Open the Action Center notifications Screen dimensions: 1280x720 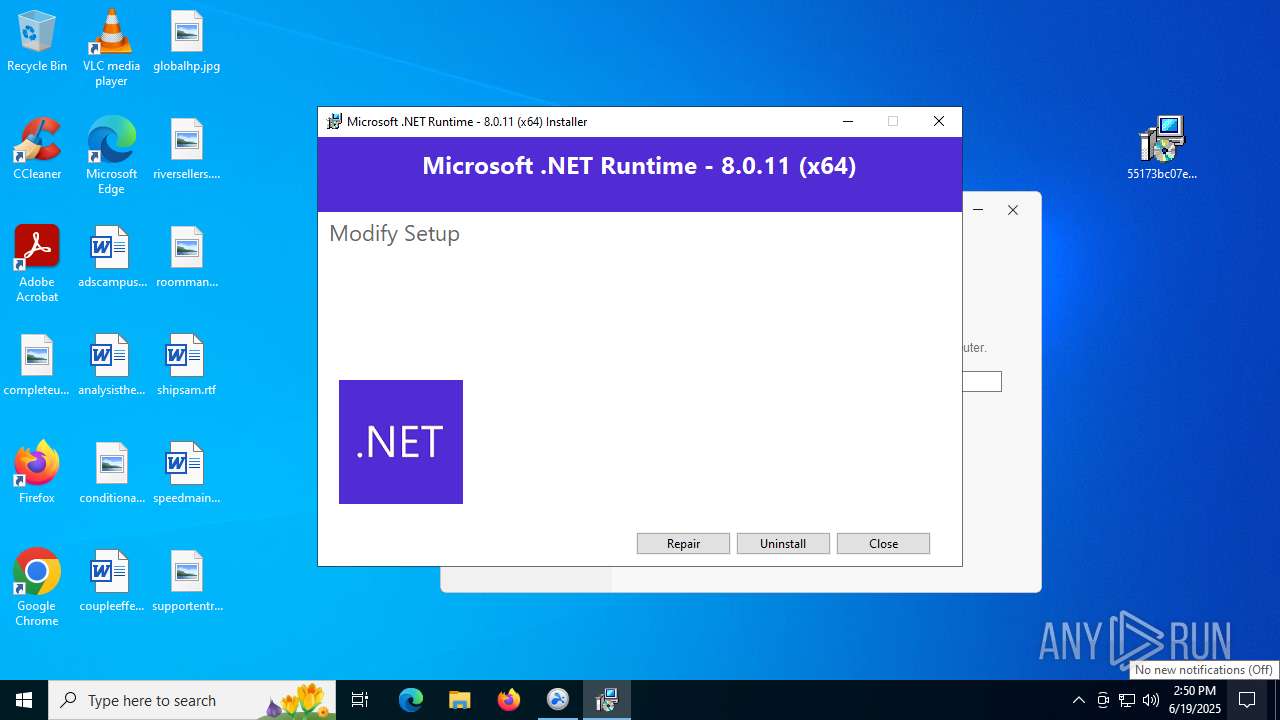pos(1247,700)
